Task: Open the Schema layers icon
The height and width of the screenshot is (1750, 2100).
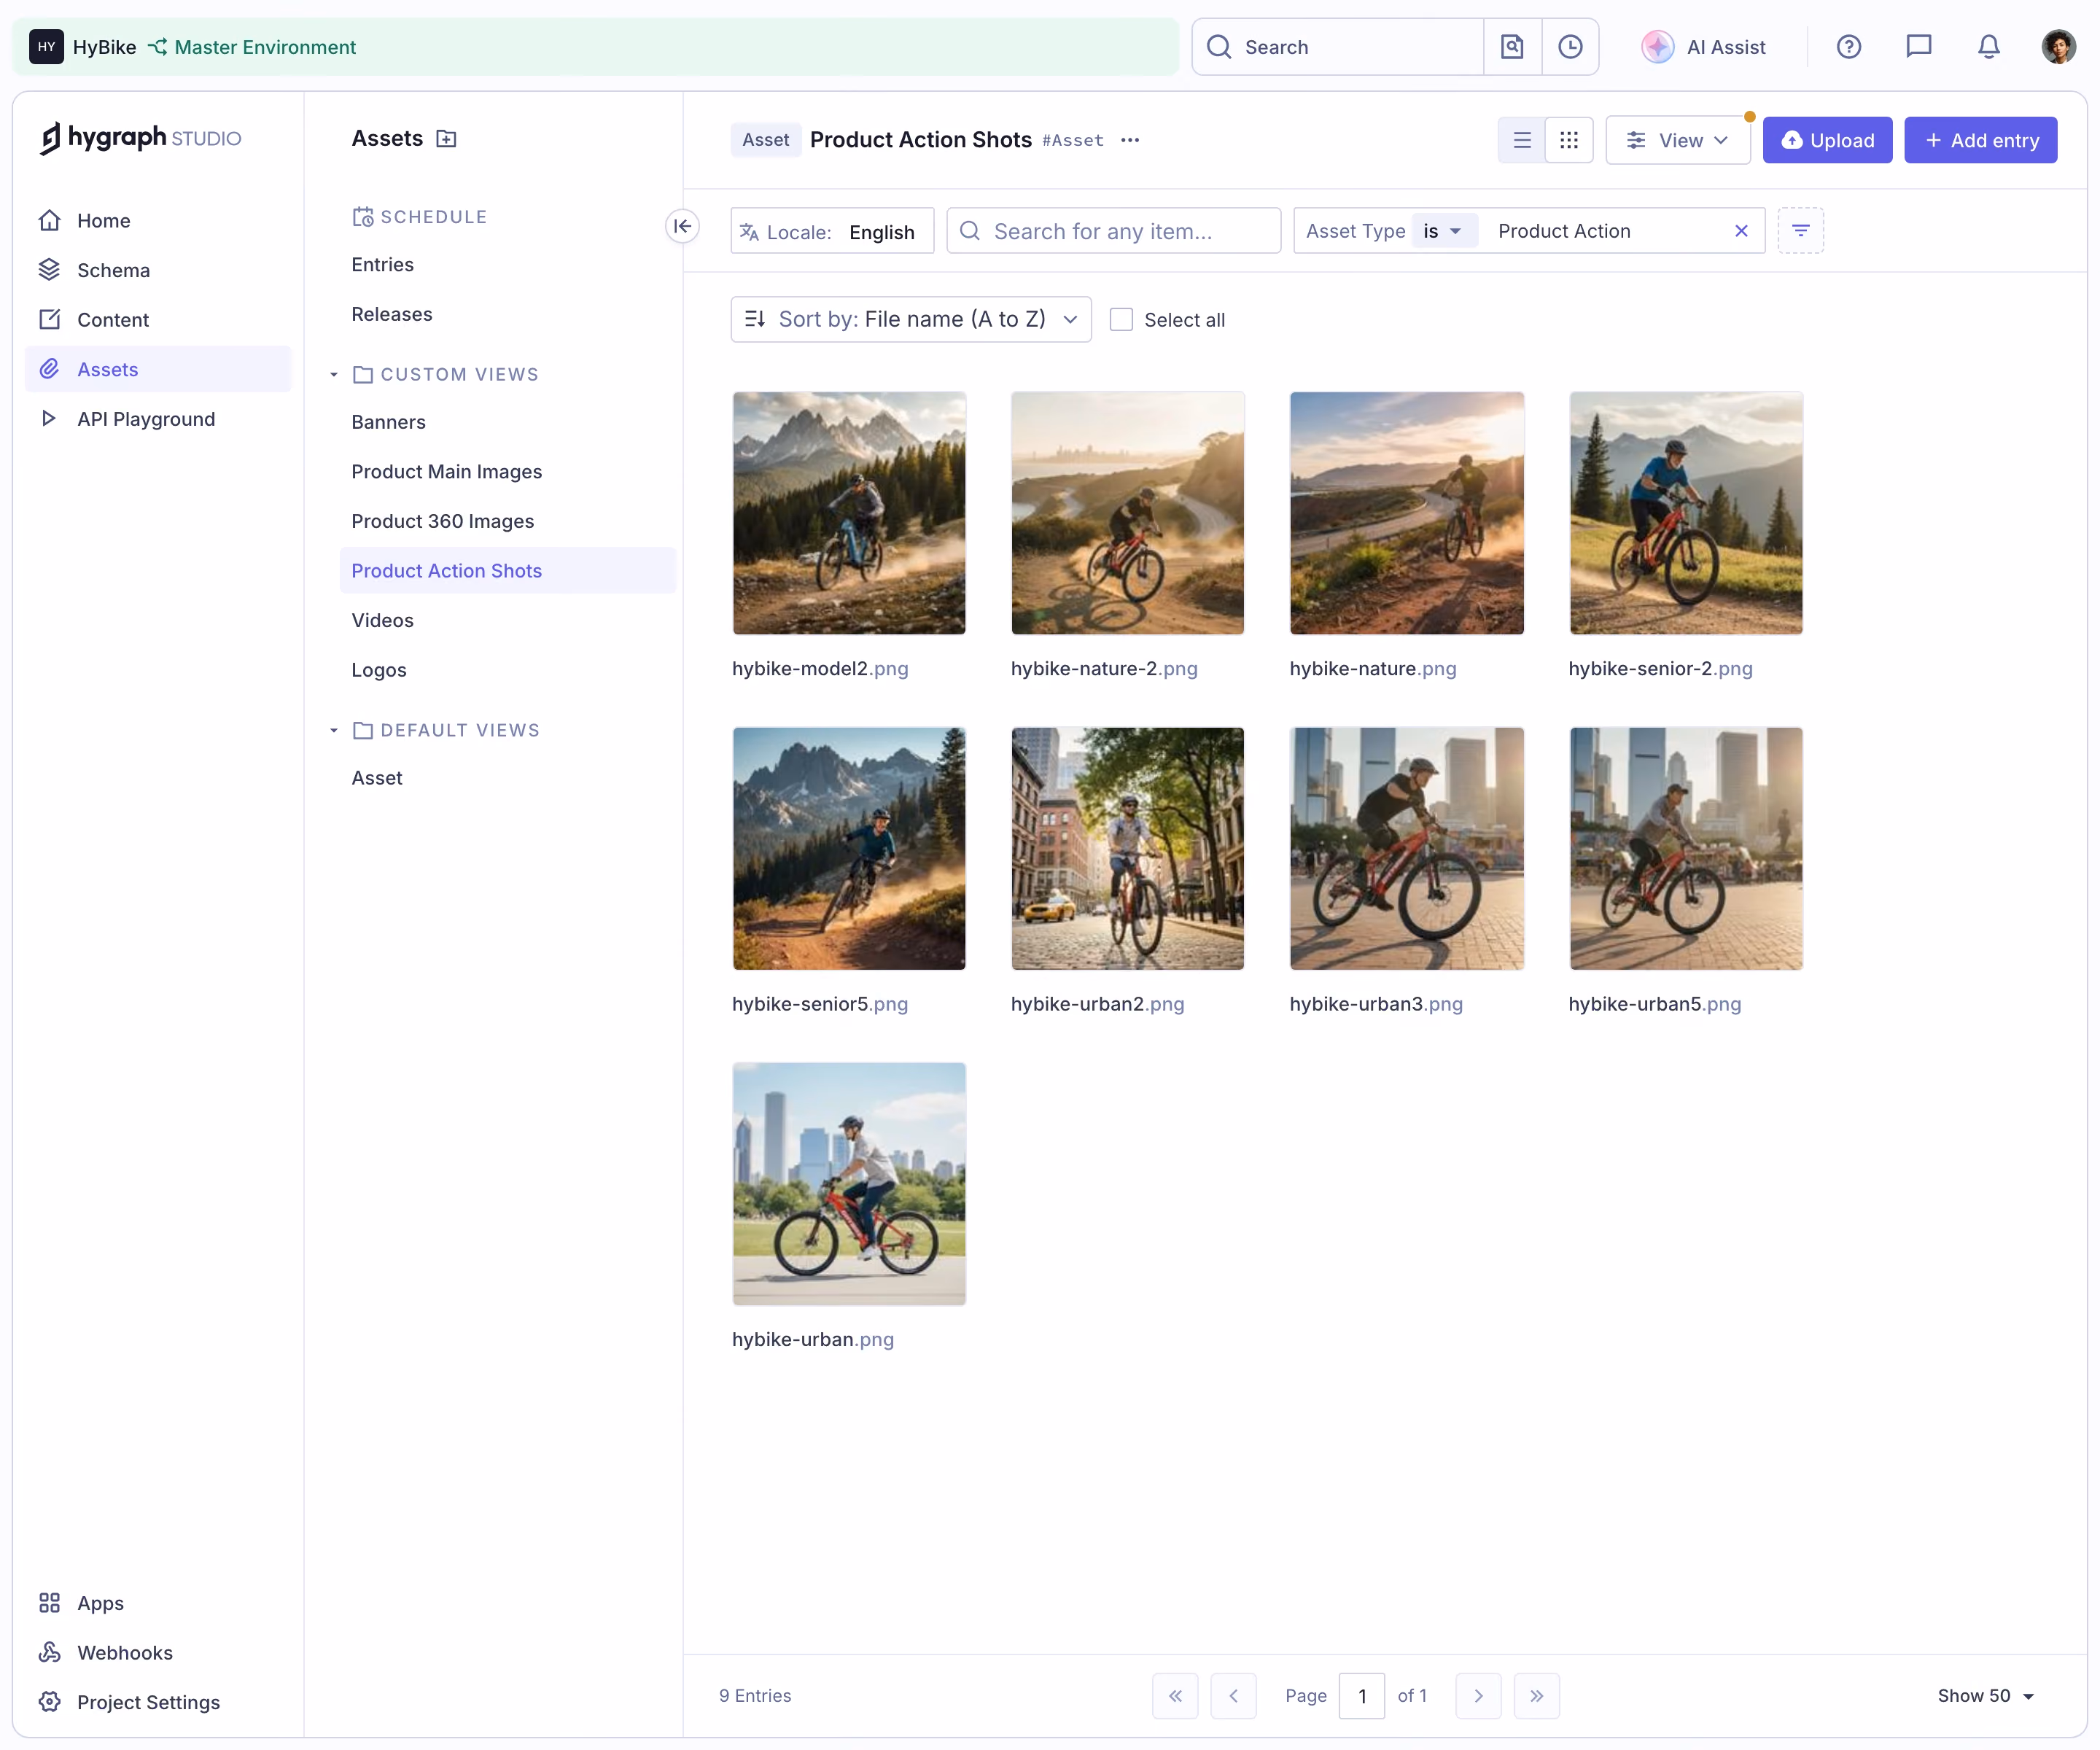Action: point(49,270)
